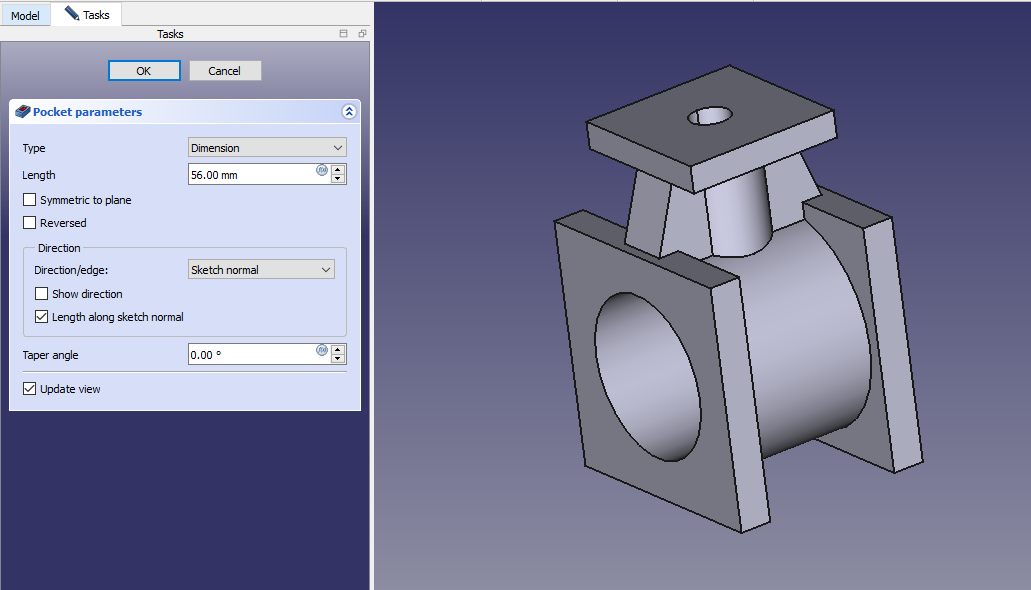The image size is (1031, 590).
Task: Switch to the Model tab
Action: (25, 16)
